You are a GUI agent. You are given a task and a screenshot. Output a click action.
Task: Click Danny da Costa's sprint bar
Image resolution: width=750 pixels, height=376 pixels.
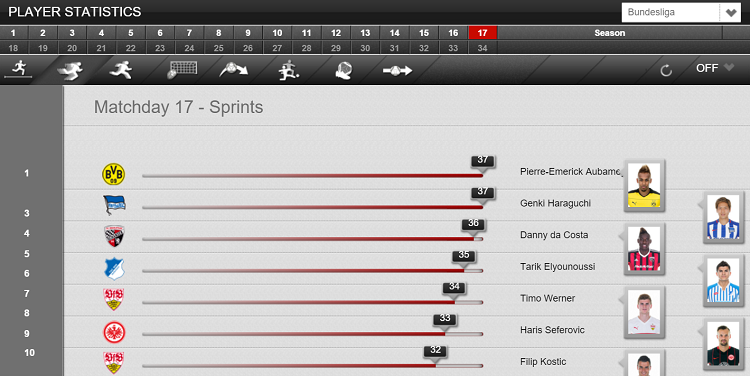[x=312, y=239]
